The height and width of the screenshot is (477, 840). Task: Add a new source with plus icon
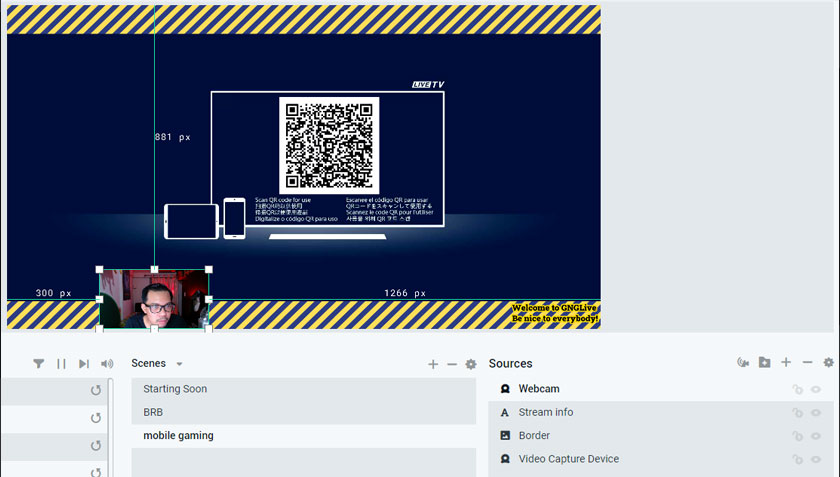pos(786,363)
